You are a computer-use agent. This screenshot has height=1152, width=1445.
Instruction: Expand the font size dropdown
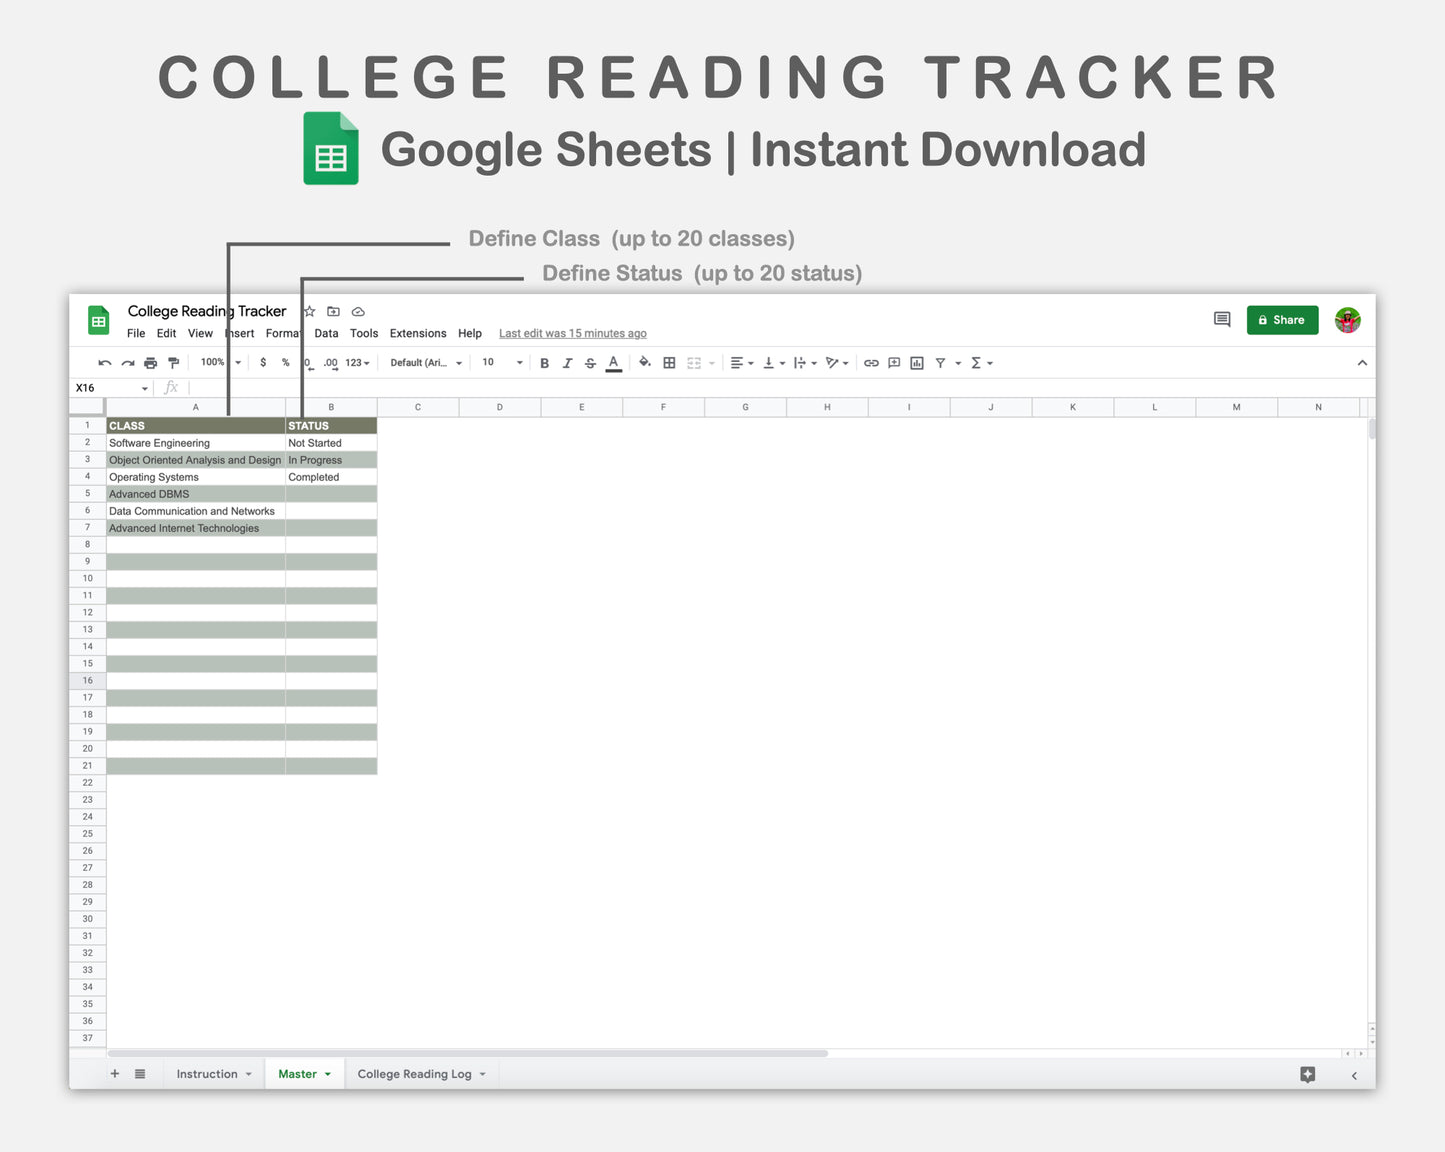(x=519, y=362)
